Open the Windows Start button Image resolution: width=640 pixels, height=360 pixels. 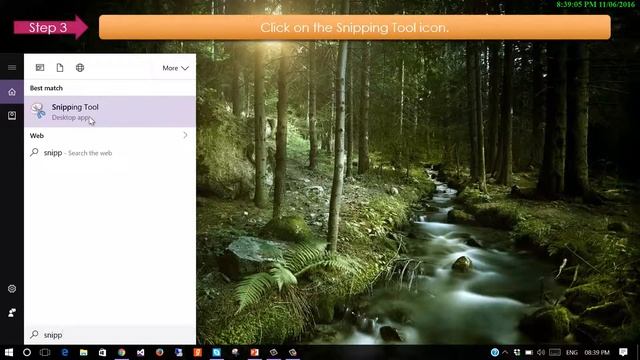(9, 352)
